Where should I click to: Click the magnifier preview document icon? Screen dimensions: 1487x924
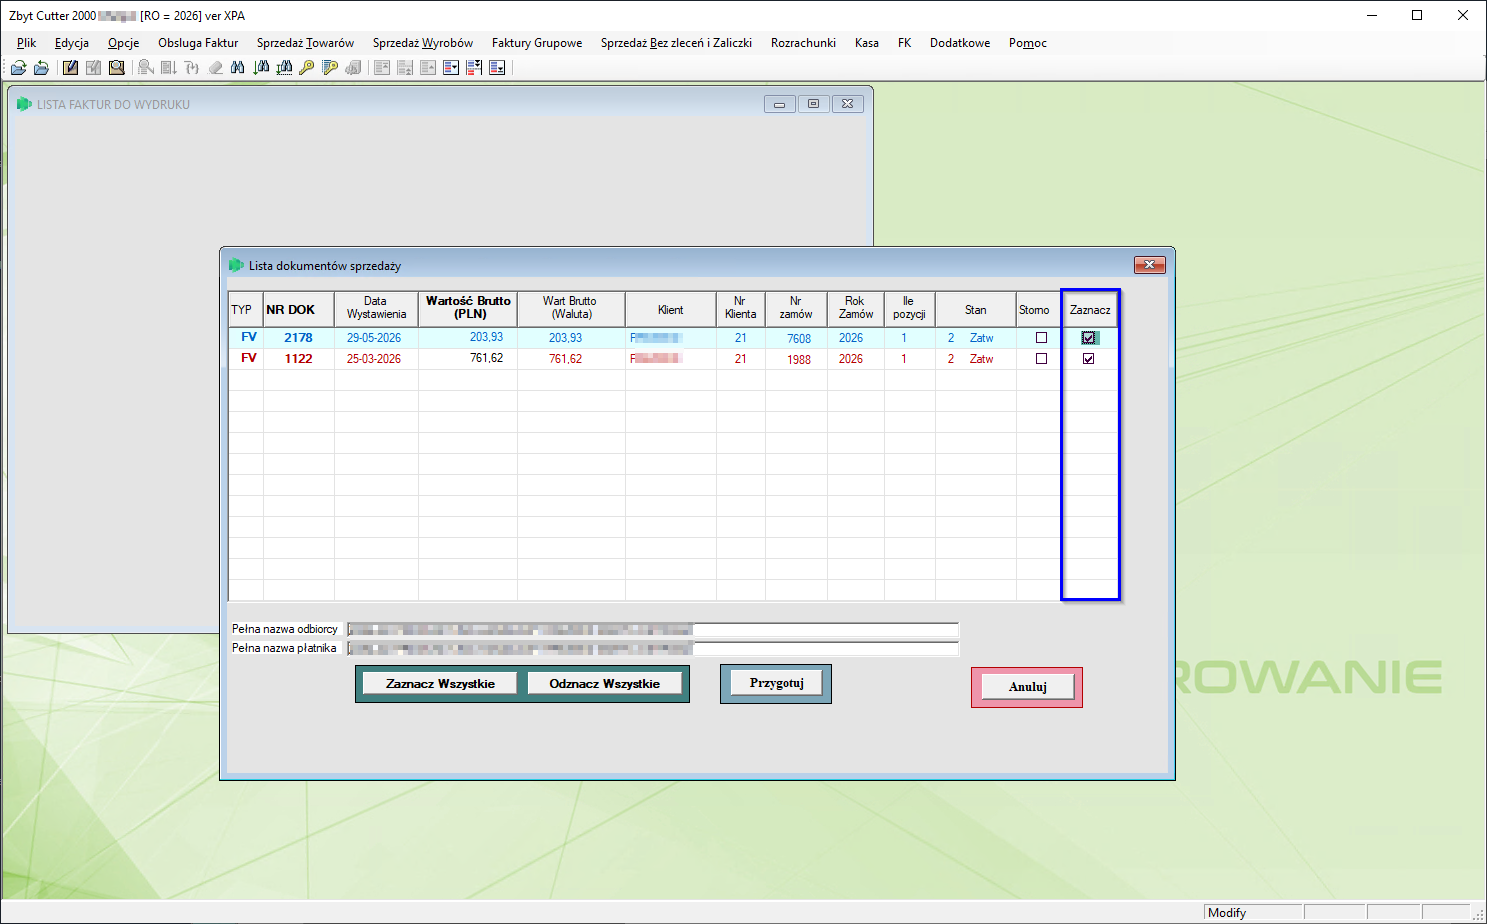click(117, 68)
